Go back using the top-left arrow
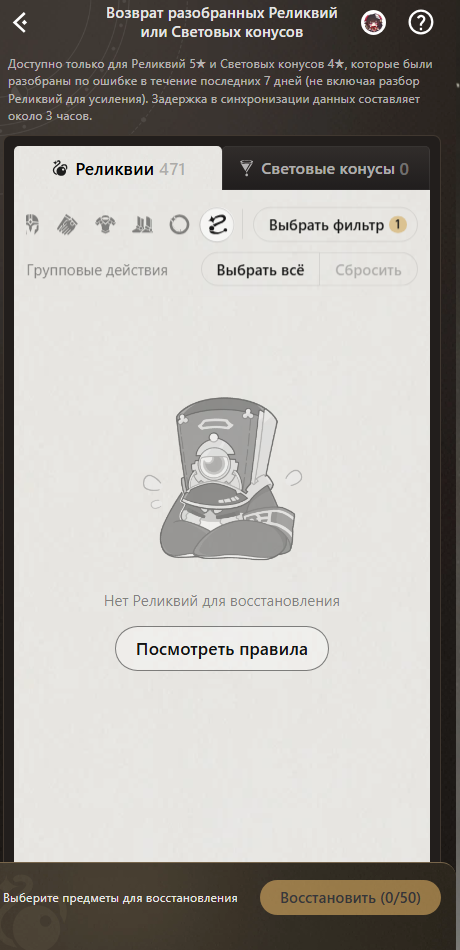 point(21,23)
